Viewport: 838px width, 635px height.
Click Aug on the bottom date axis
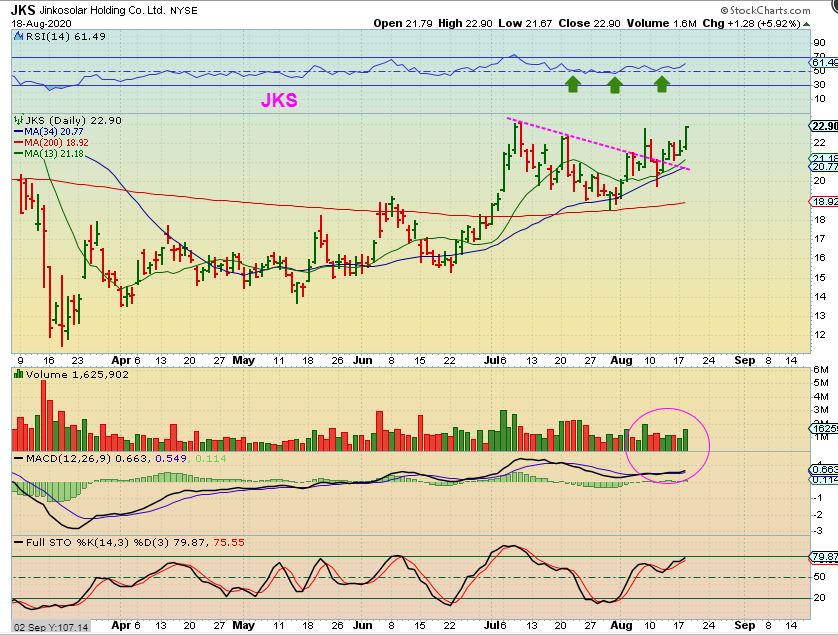621,625
